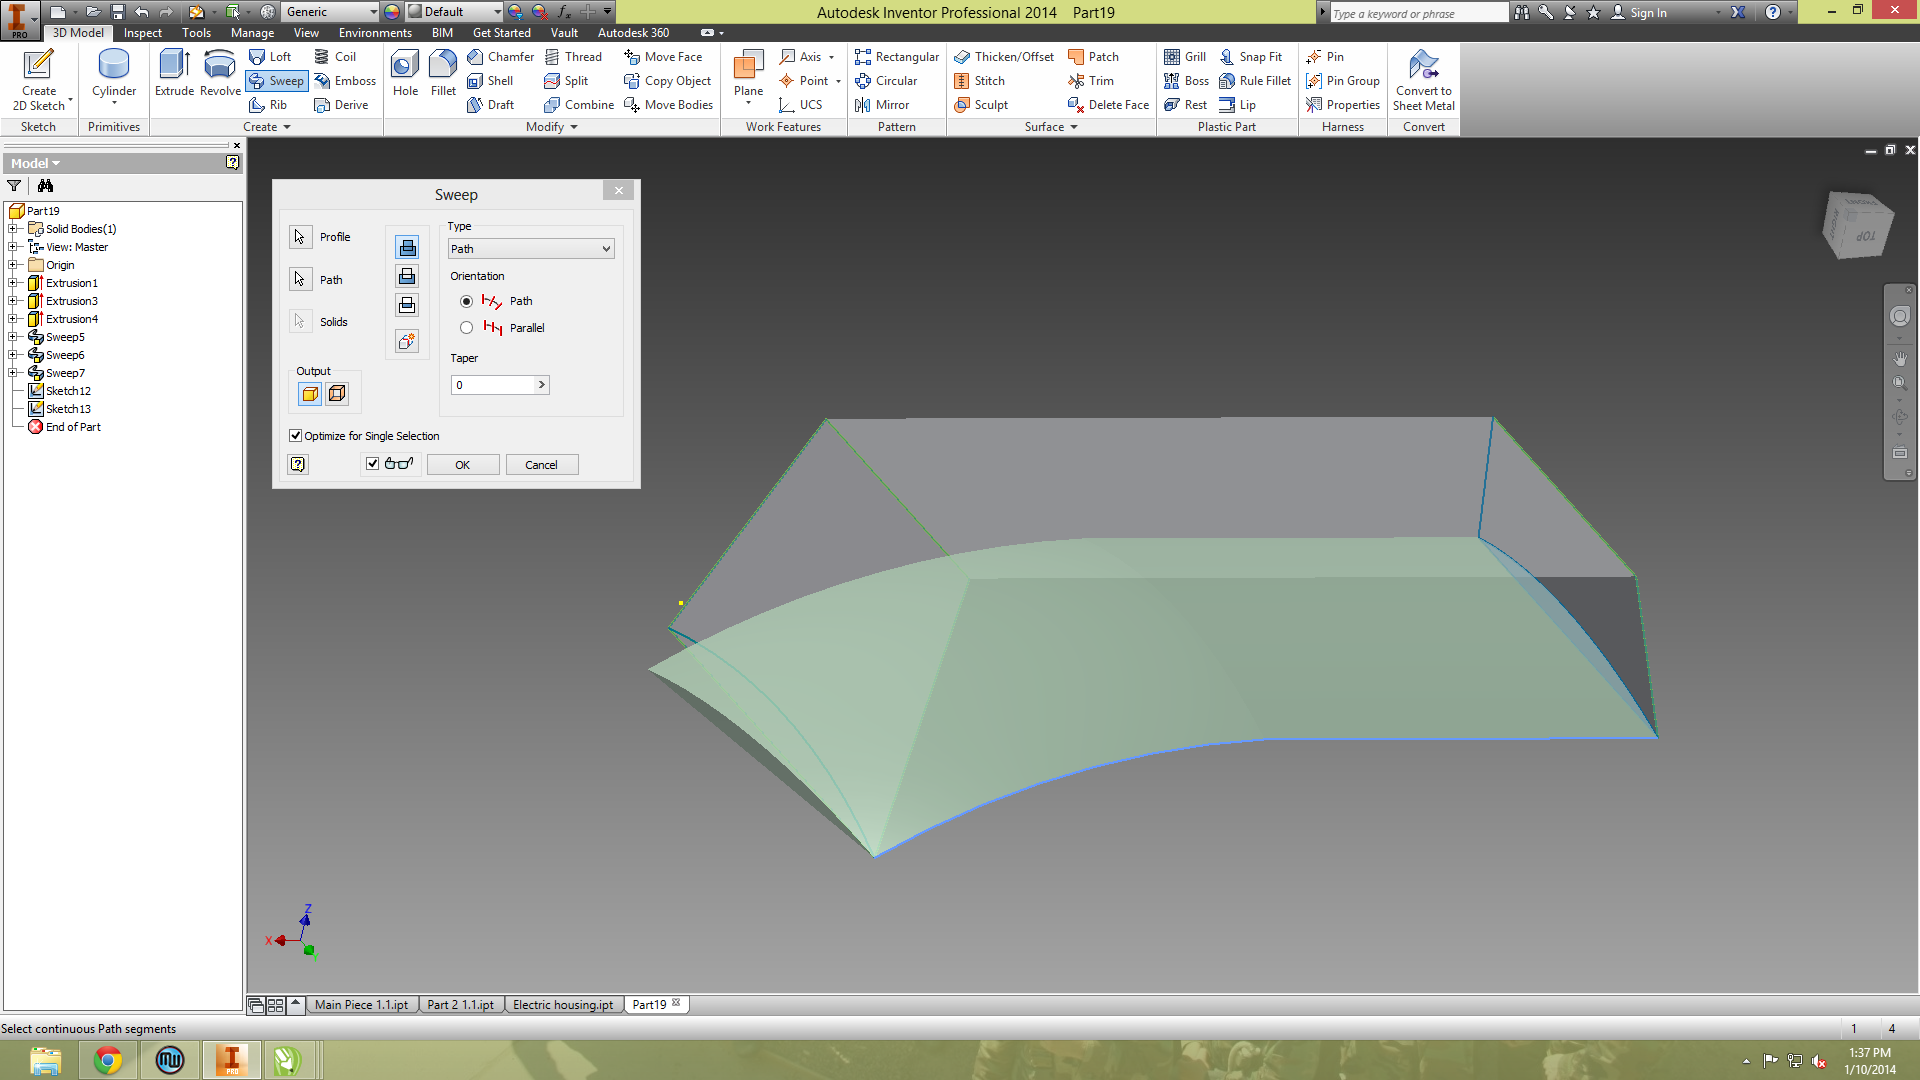Open the Electric housing.ipt document tab
1920x1080 pixels.
562,1004
